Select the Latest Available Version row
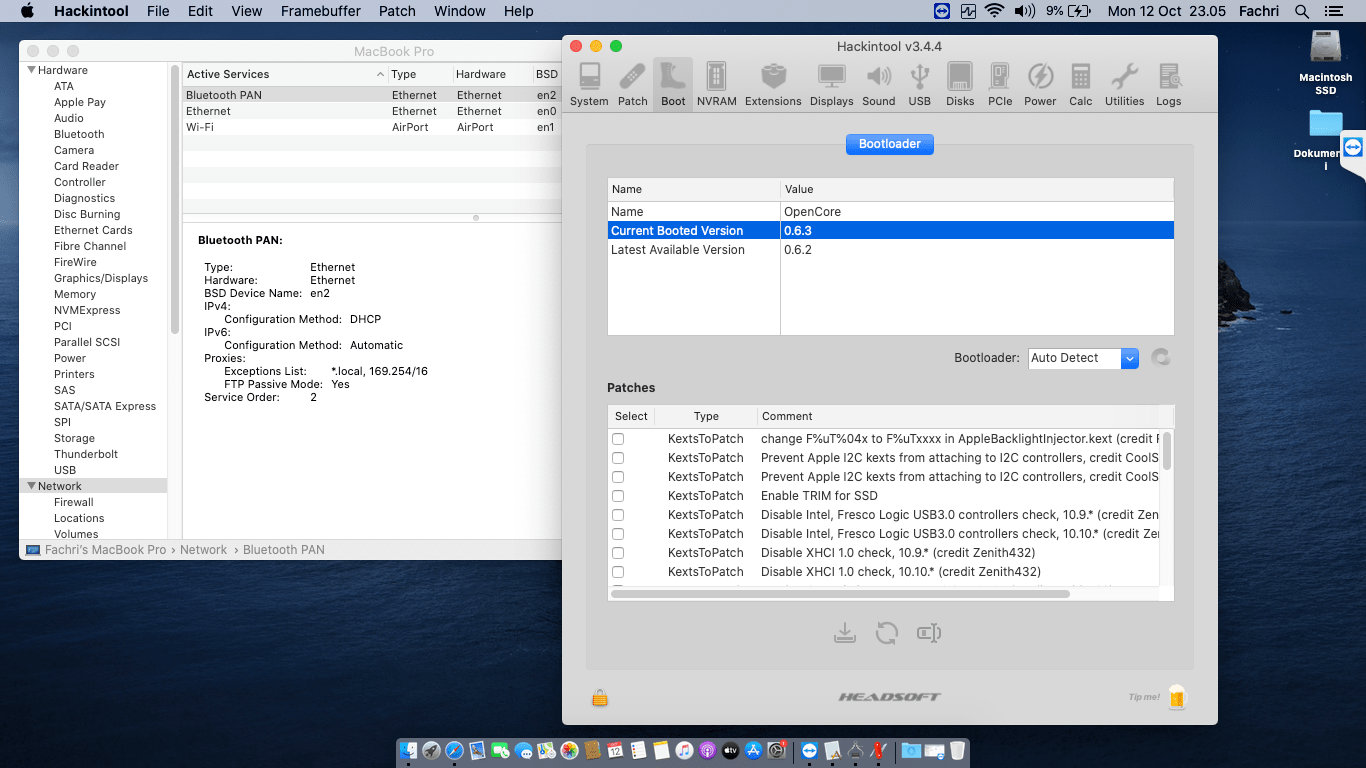 (x=890, y=250)
